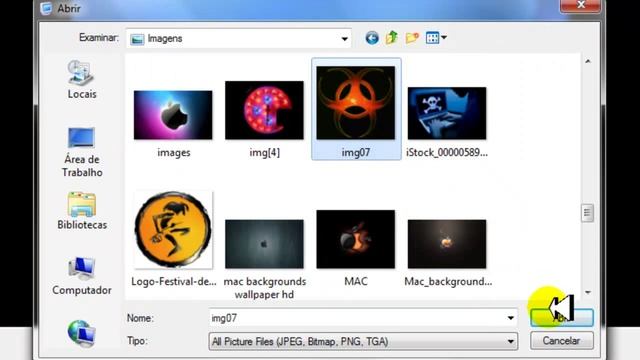
Task: Click the 'img07' file name label
Action: tap(356, 153)
